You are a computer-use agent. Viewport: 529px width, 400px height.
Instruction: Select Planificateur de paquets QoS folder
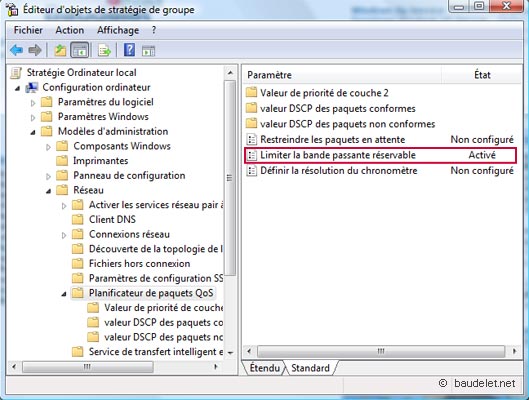click(151, 293)
